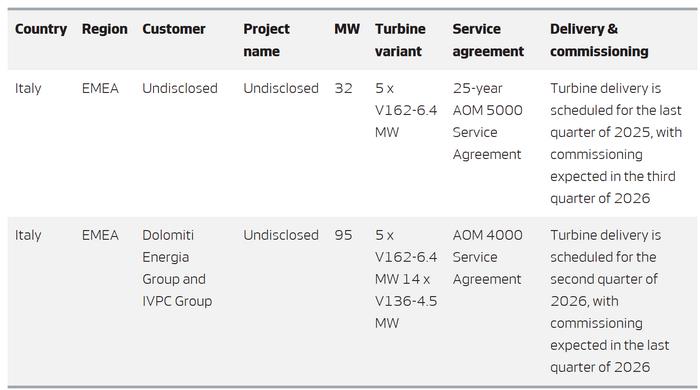This screenshot has width=700, height=390.
Task: Click the second row's EMEA region cell
Action: tap(100, 235)
